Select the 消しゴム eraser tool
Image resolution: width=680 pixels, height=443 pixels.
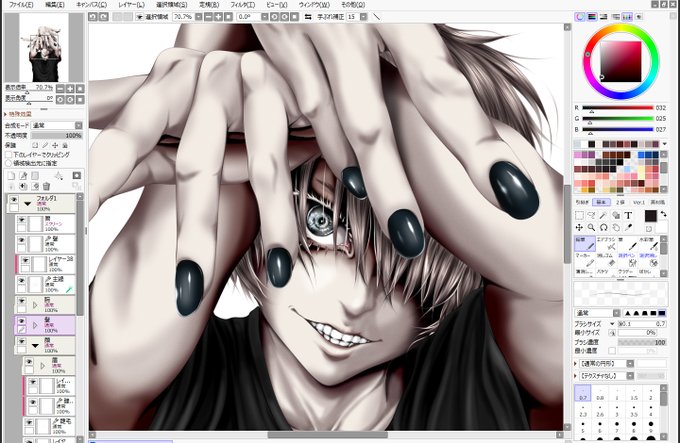pos(606,260)
